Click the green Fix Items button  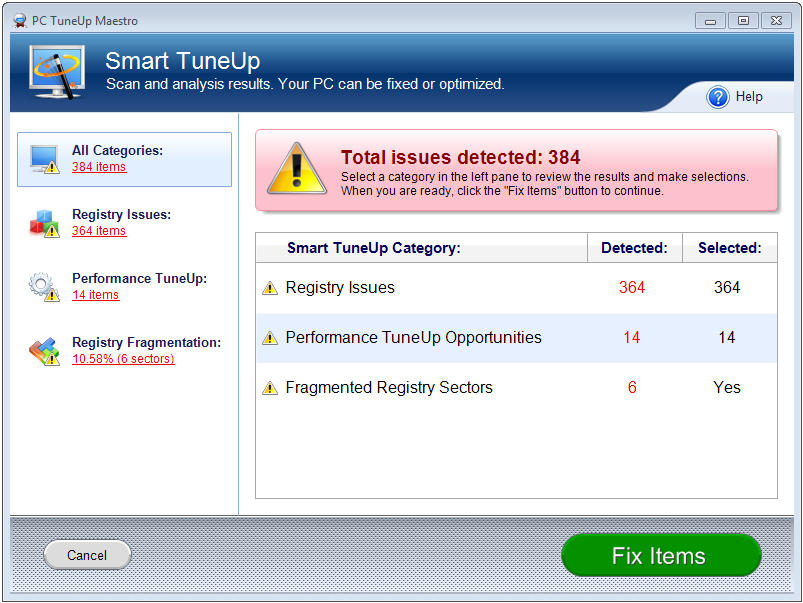[x=661, y=555]
